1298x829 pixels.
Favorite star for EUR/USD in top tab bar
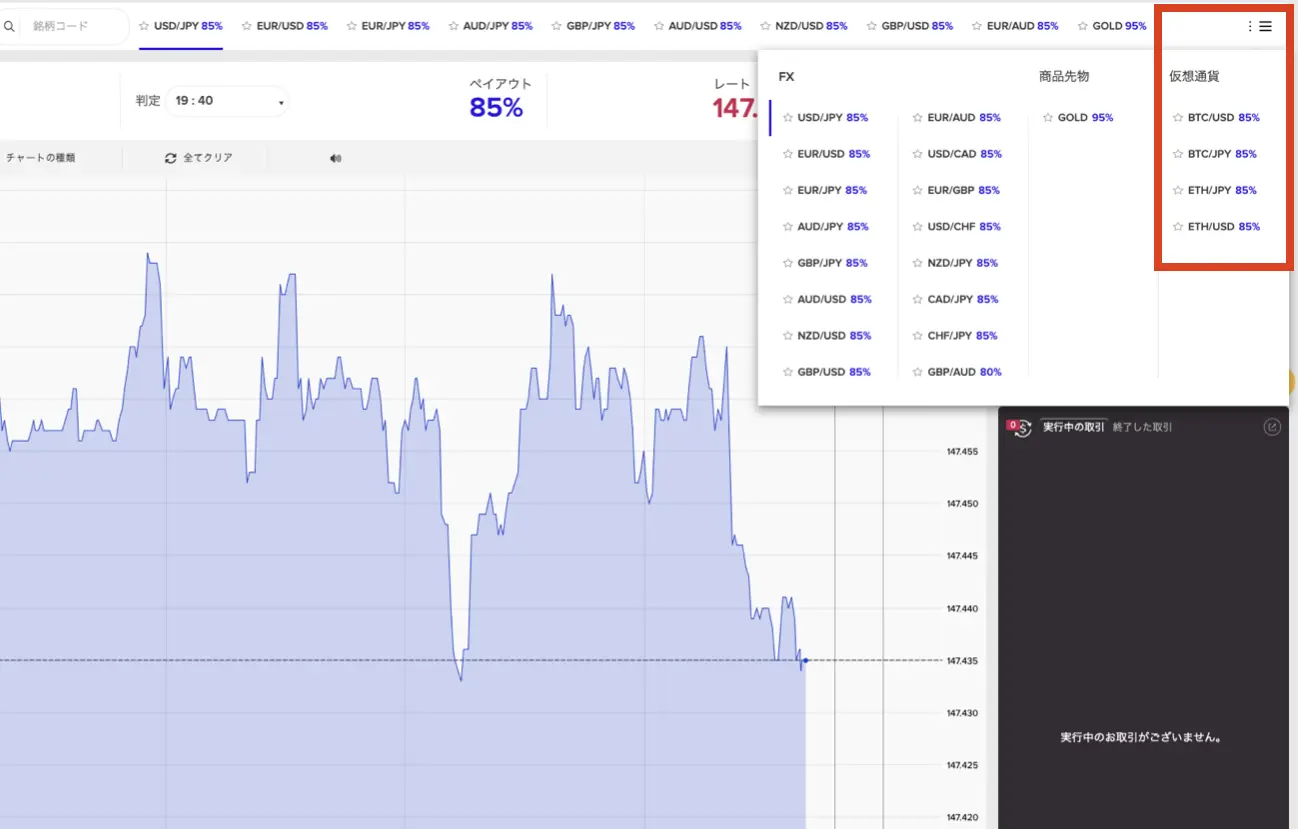point(246,26)
